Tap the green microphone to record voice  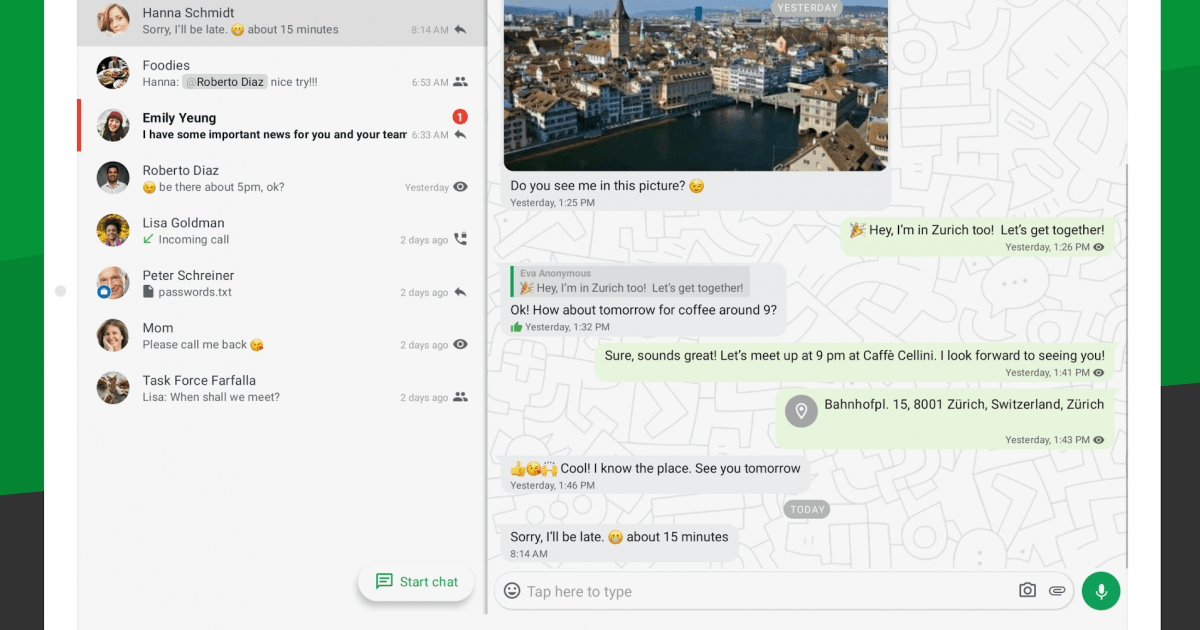pyautogui.click(x=1101, y=591)
